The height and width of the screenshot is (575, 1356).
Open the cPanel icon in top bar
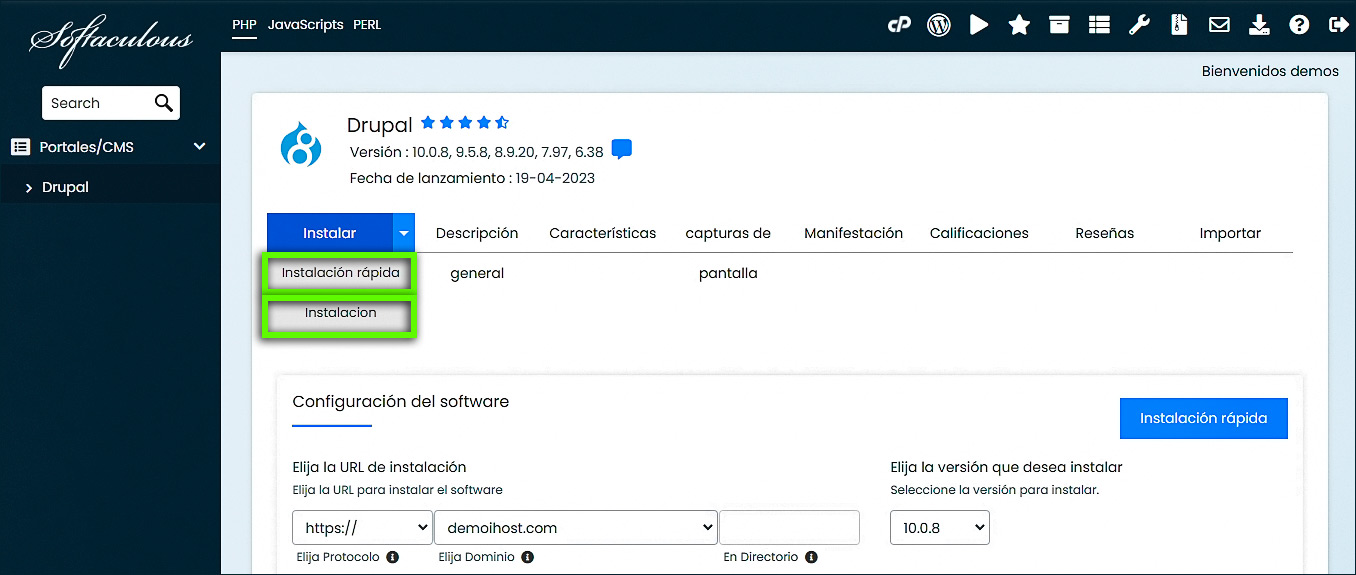pyautogui.click(x=899, y=25)
